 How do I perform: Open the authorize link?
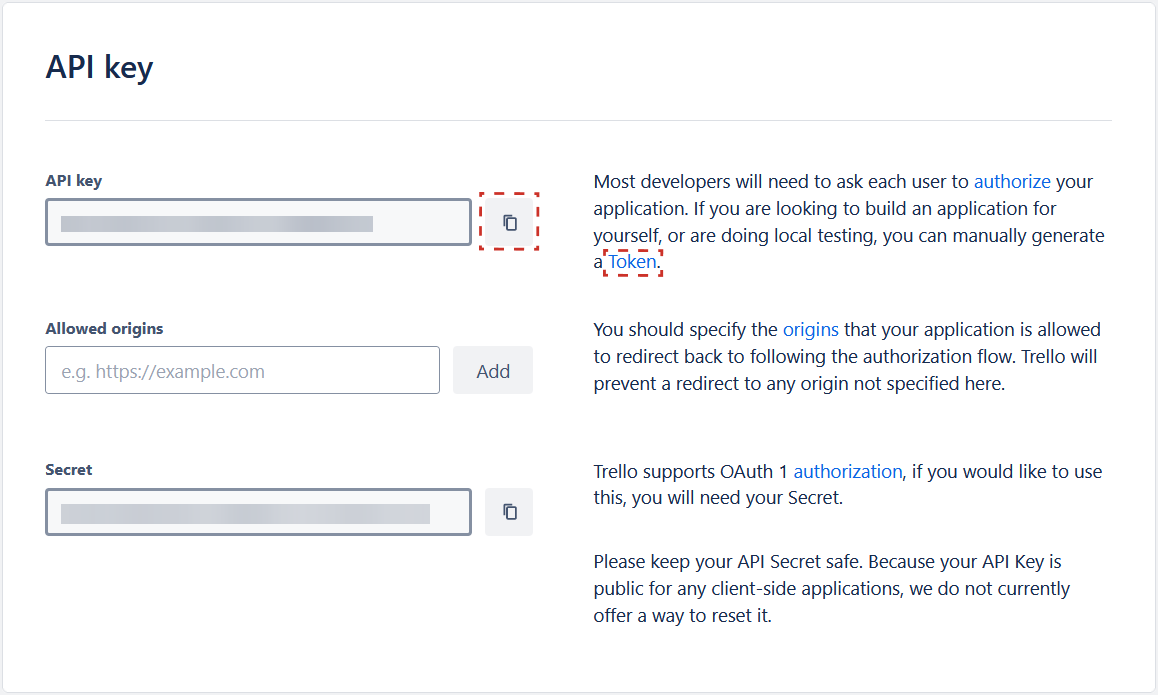[1012, 182]
